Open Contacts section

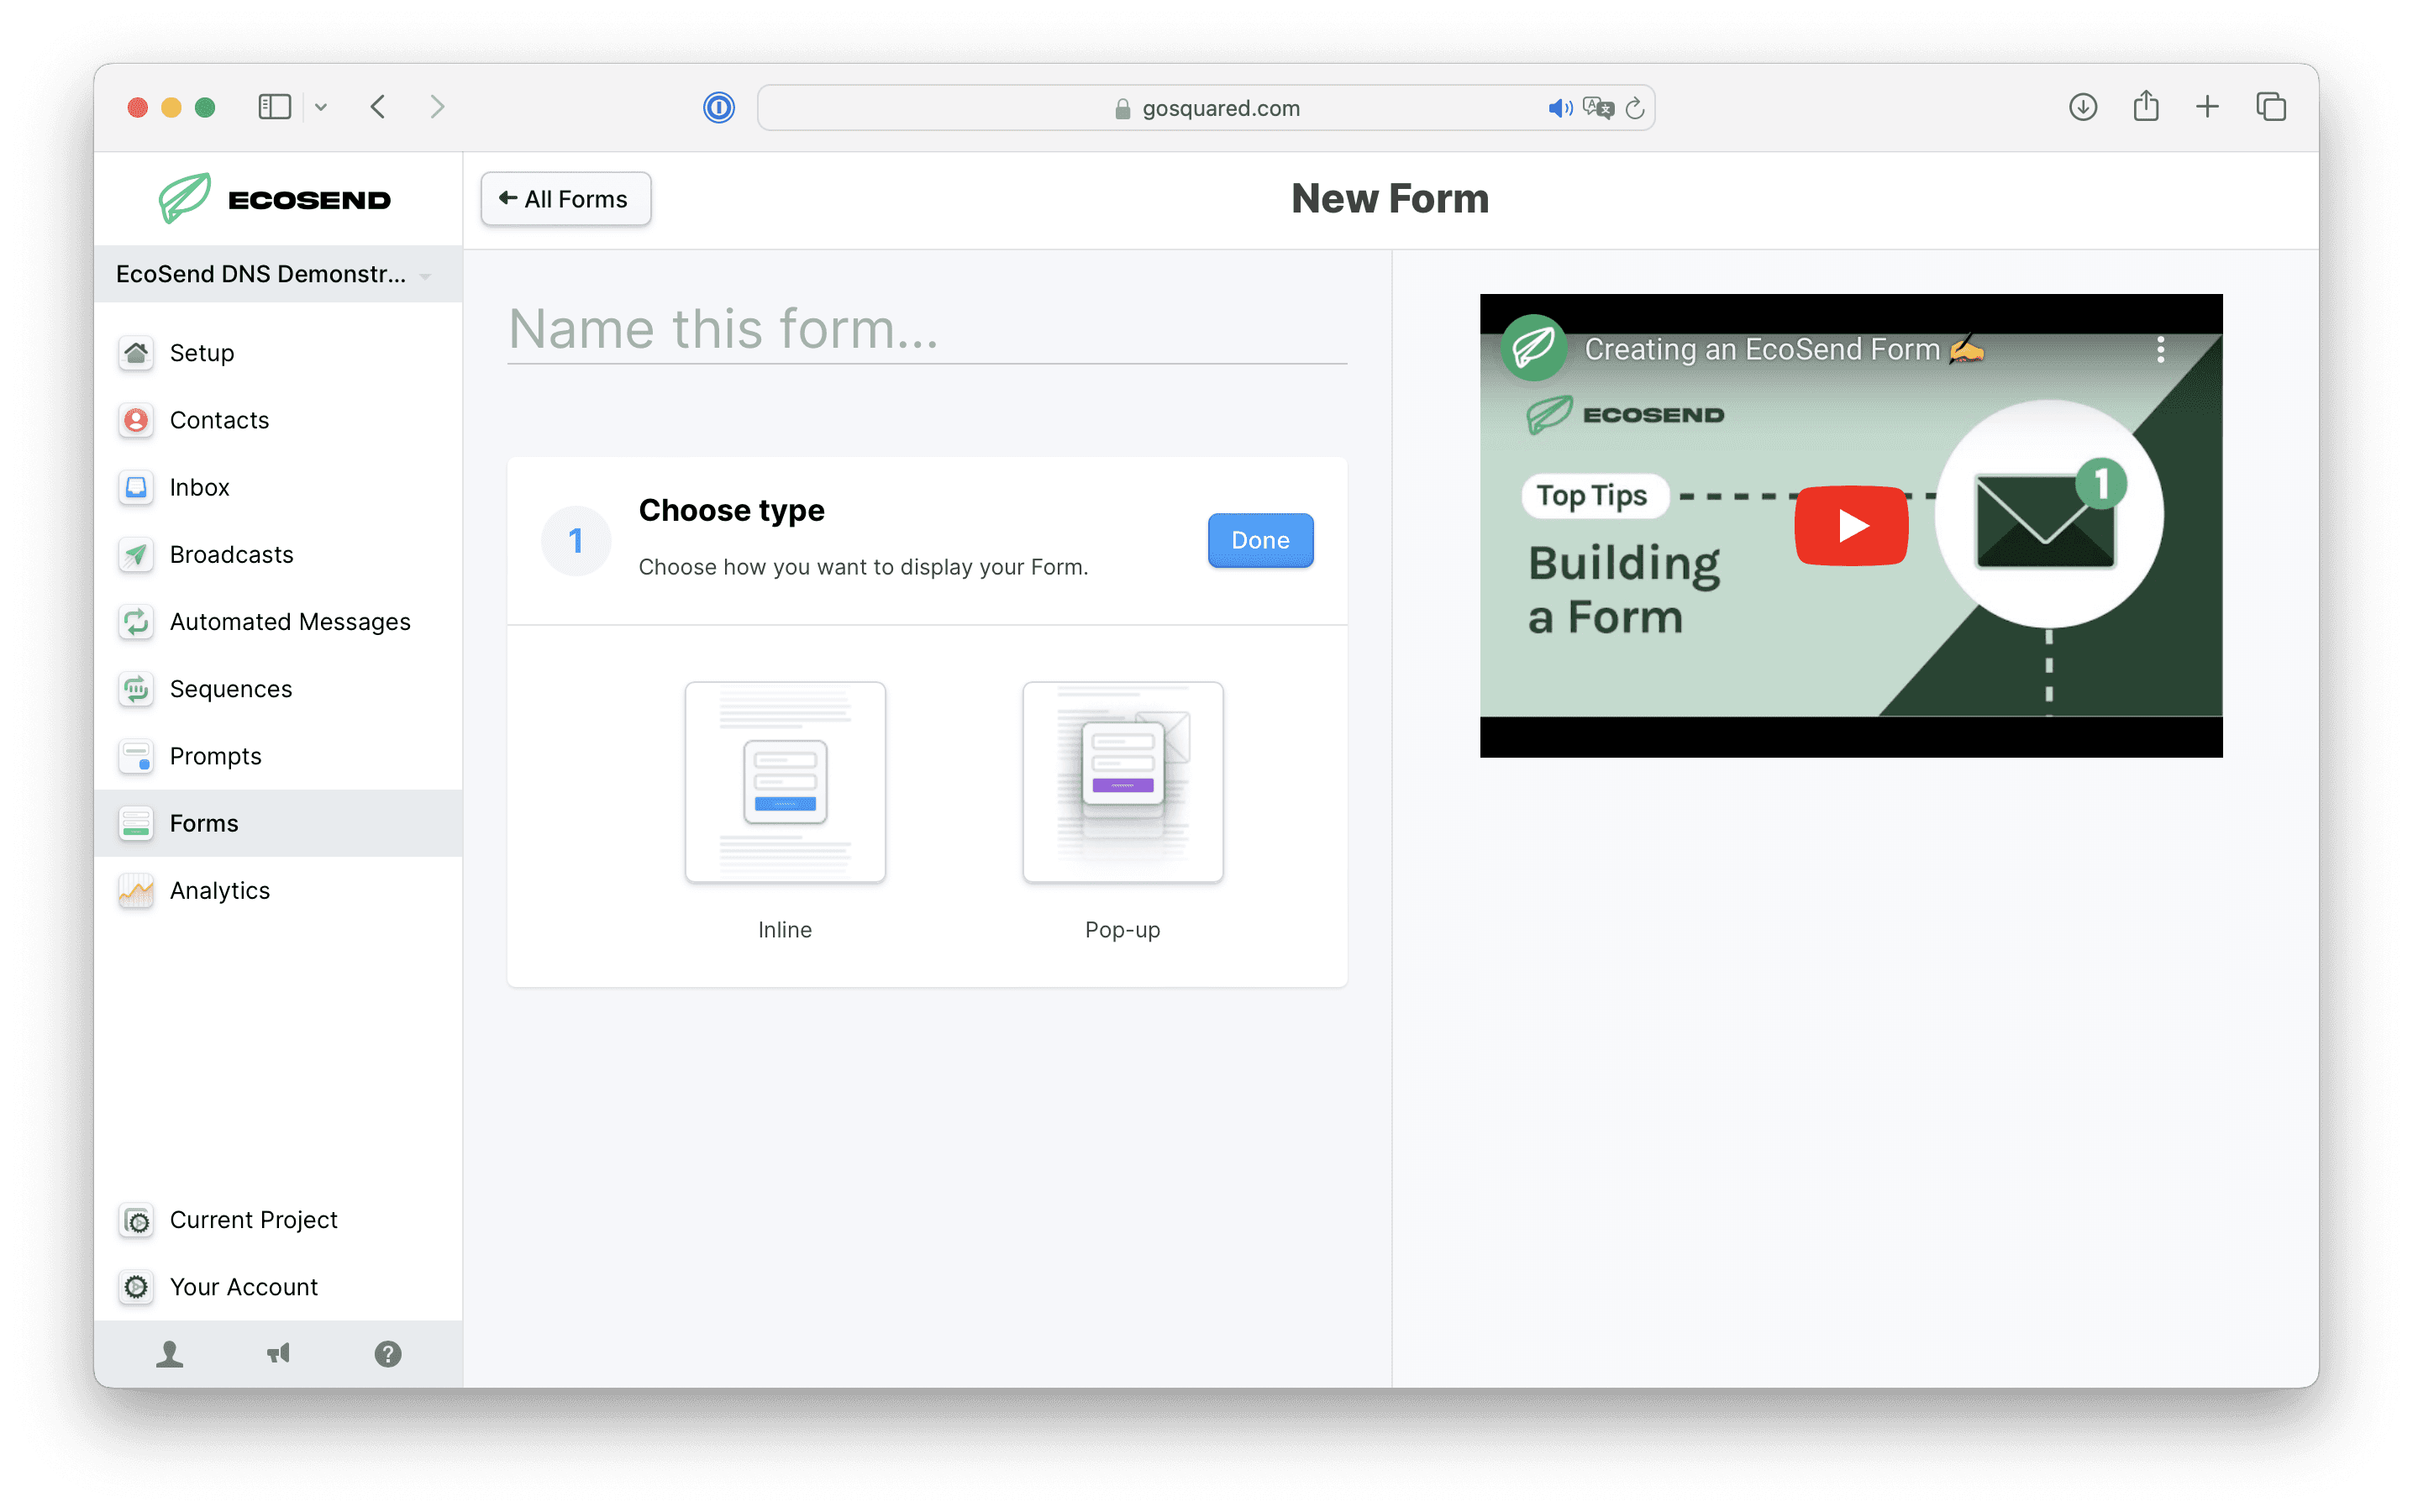(278, 420)
